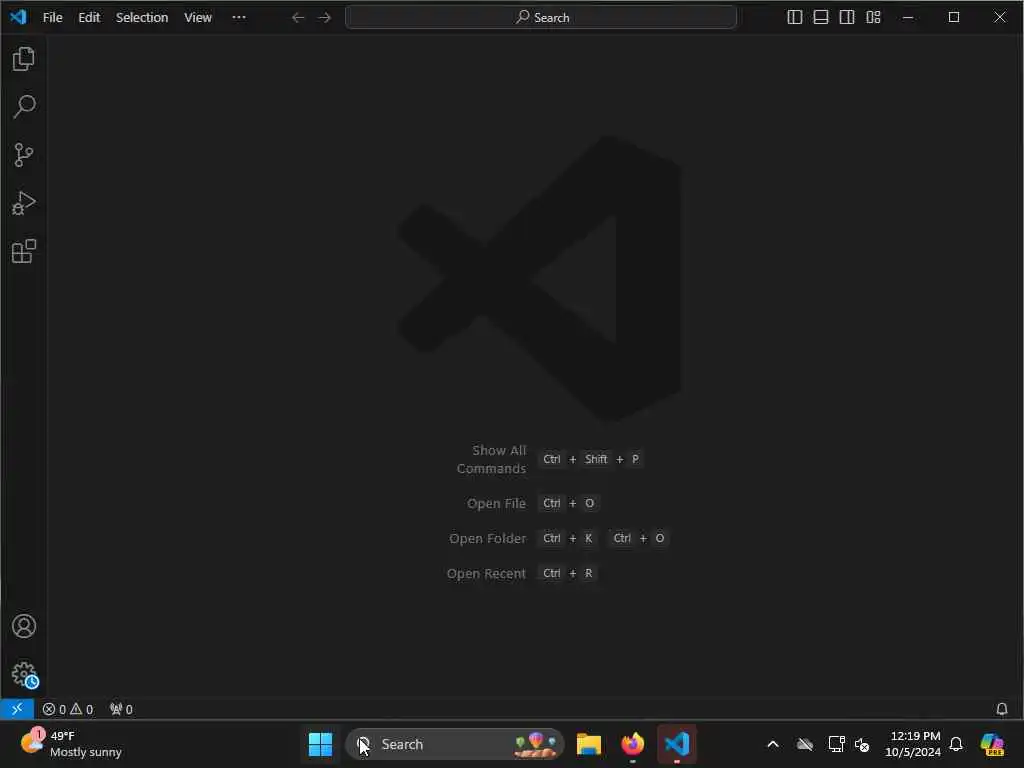1024x768 pixels.
Task: Open the weather widget showing 49°F
Action: (x=72, y=744)
